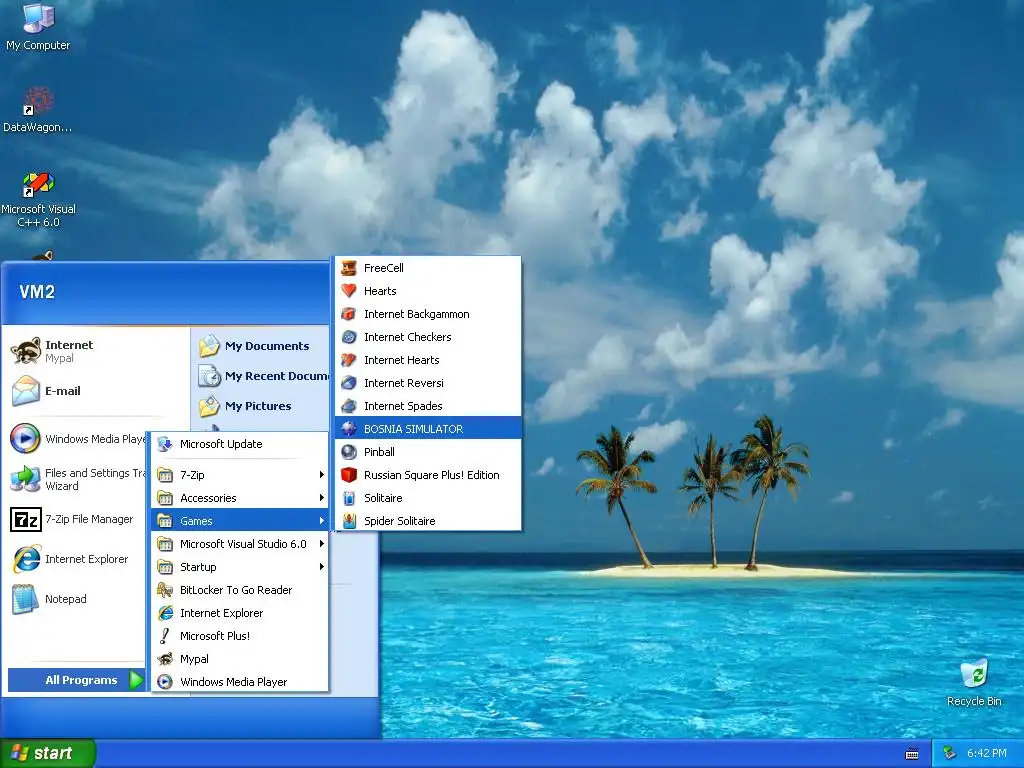The width and height of the screenshot is (1024, 768).
Task: Click the taskbar keyboard icon
Action: point(912,754)
